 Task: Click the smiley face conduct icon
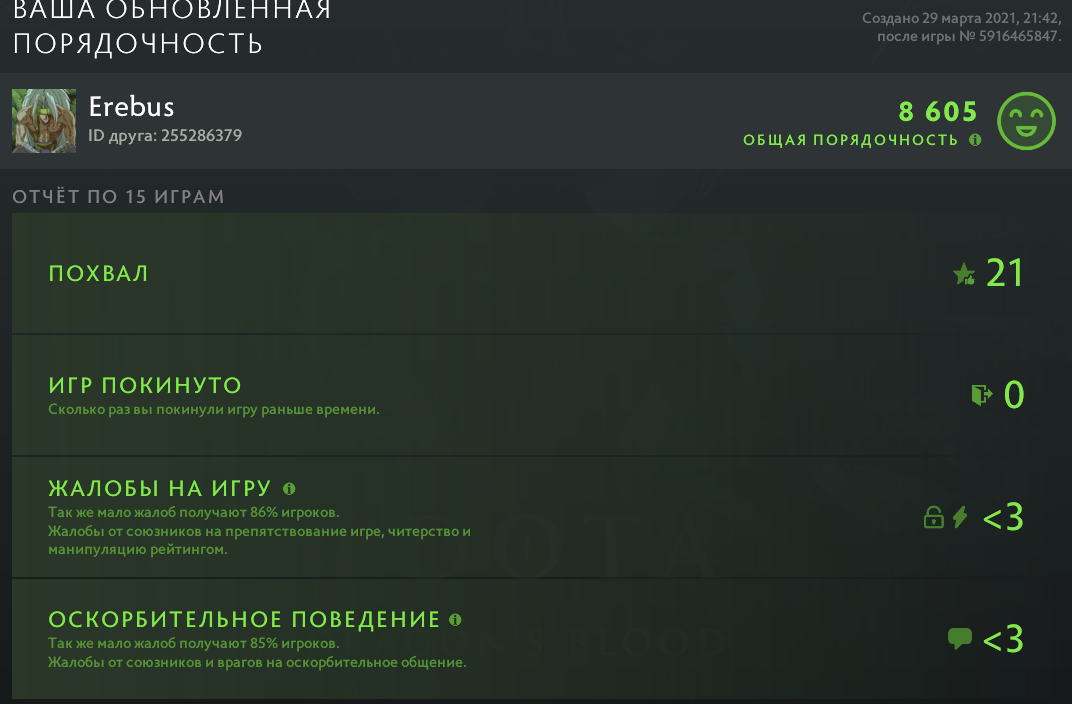click(1027, 121)
